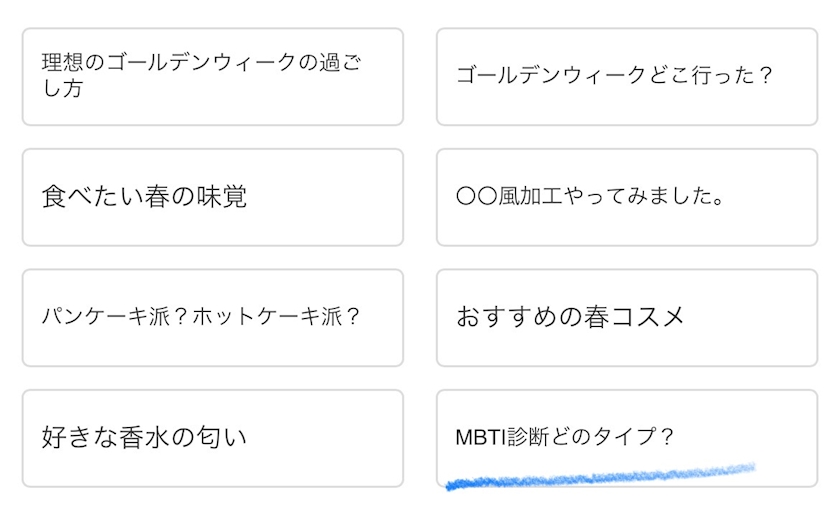The image size is (840, 523).
Task: Click the 好きな香水の匂い text
Action: coord(144,438)
